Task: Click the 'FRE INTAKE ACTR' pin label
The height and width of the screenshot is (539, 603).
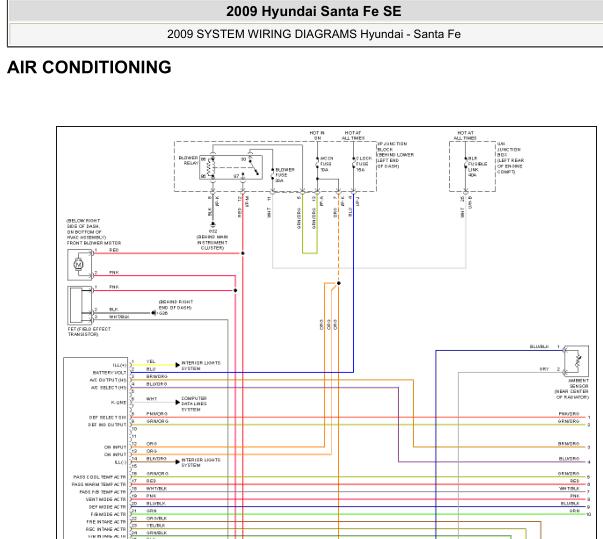Action: (x=106, y=522)
